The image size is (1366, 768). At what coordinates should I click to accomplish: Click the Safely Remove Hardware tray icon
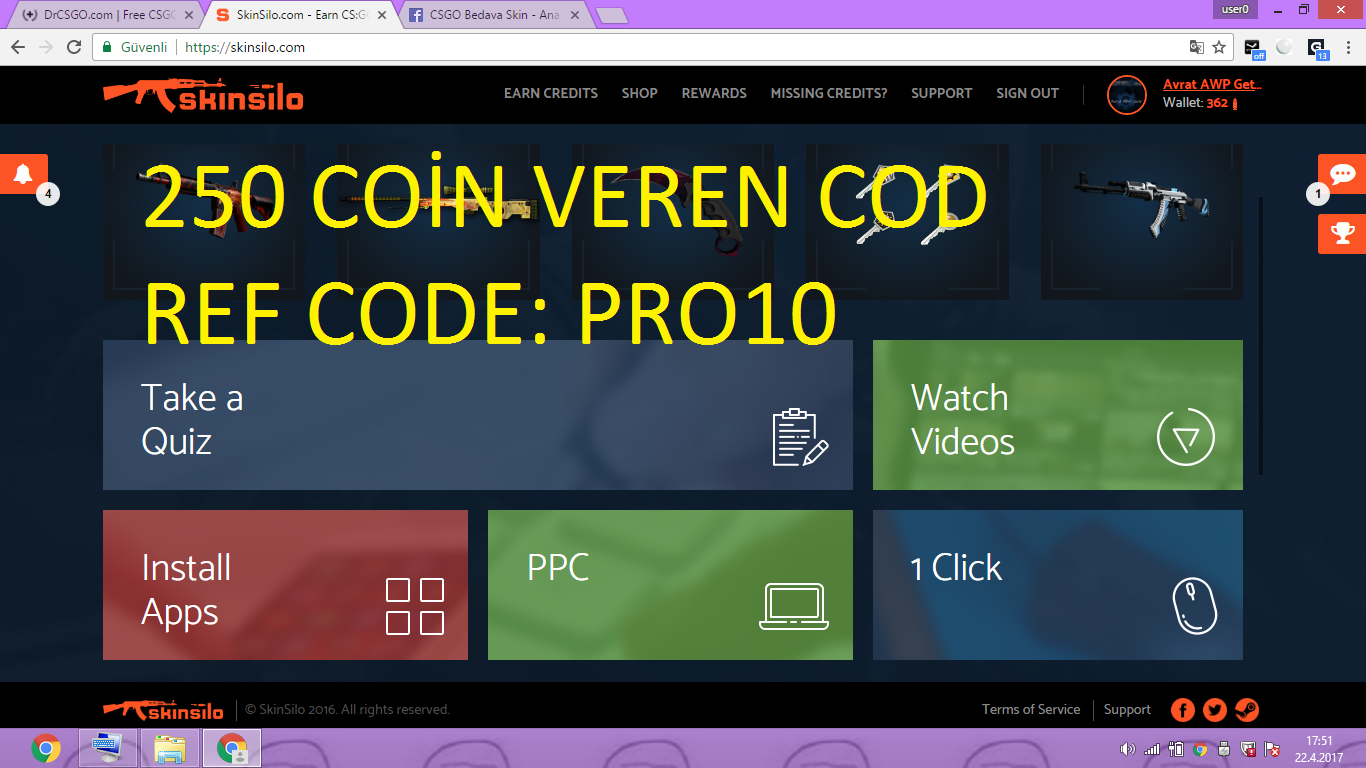tap(1224, 749)
